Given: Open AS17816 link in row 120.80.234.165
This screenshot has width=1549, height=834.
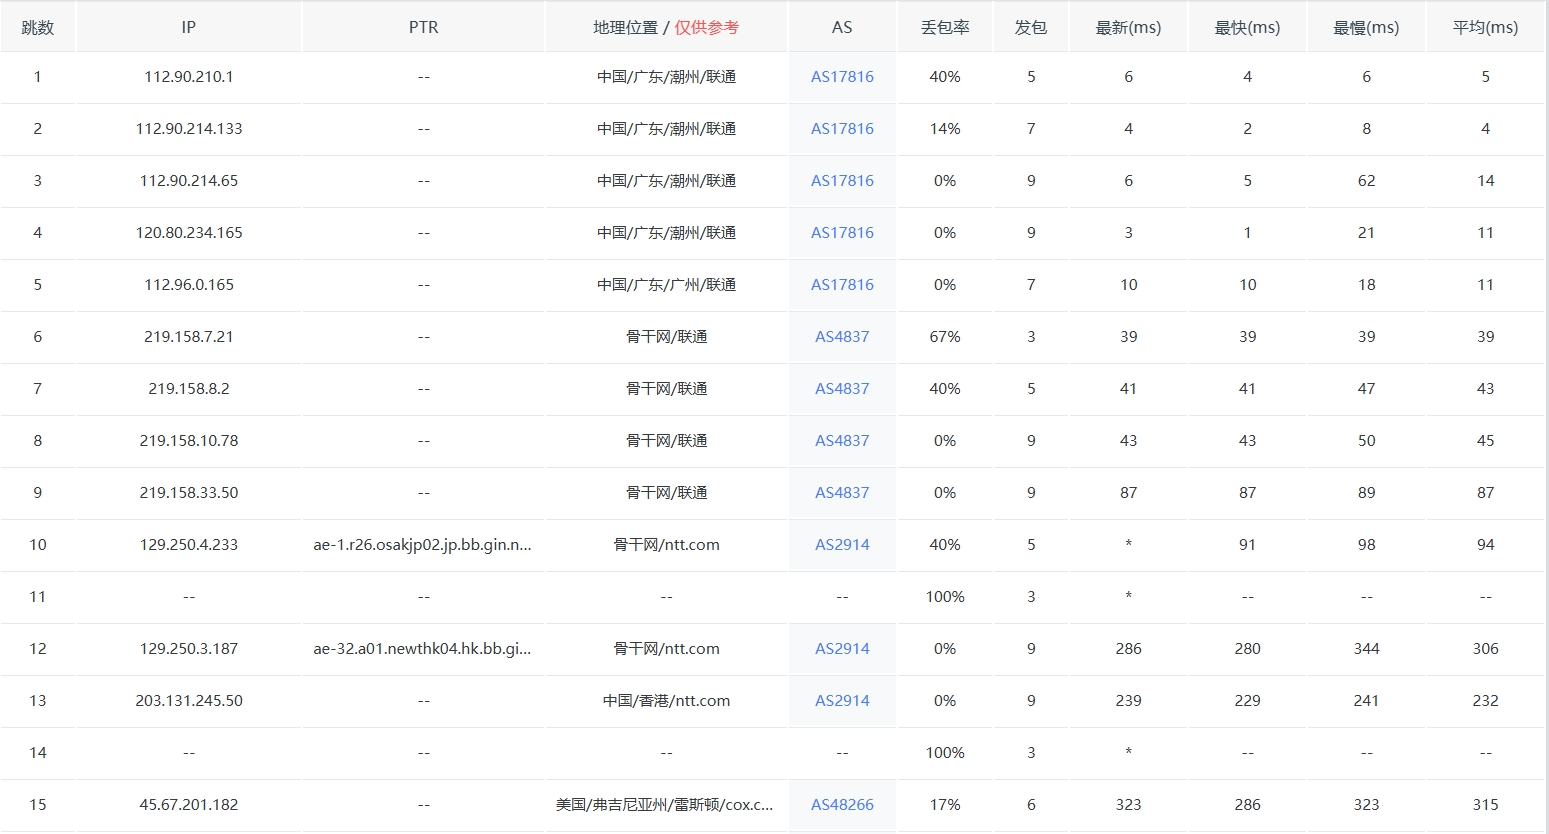Looking at the screenshot, I should [x=842, y=233].
